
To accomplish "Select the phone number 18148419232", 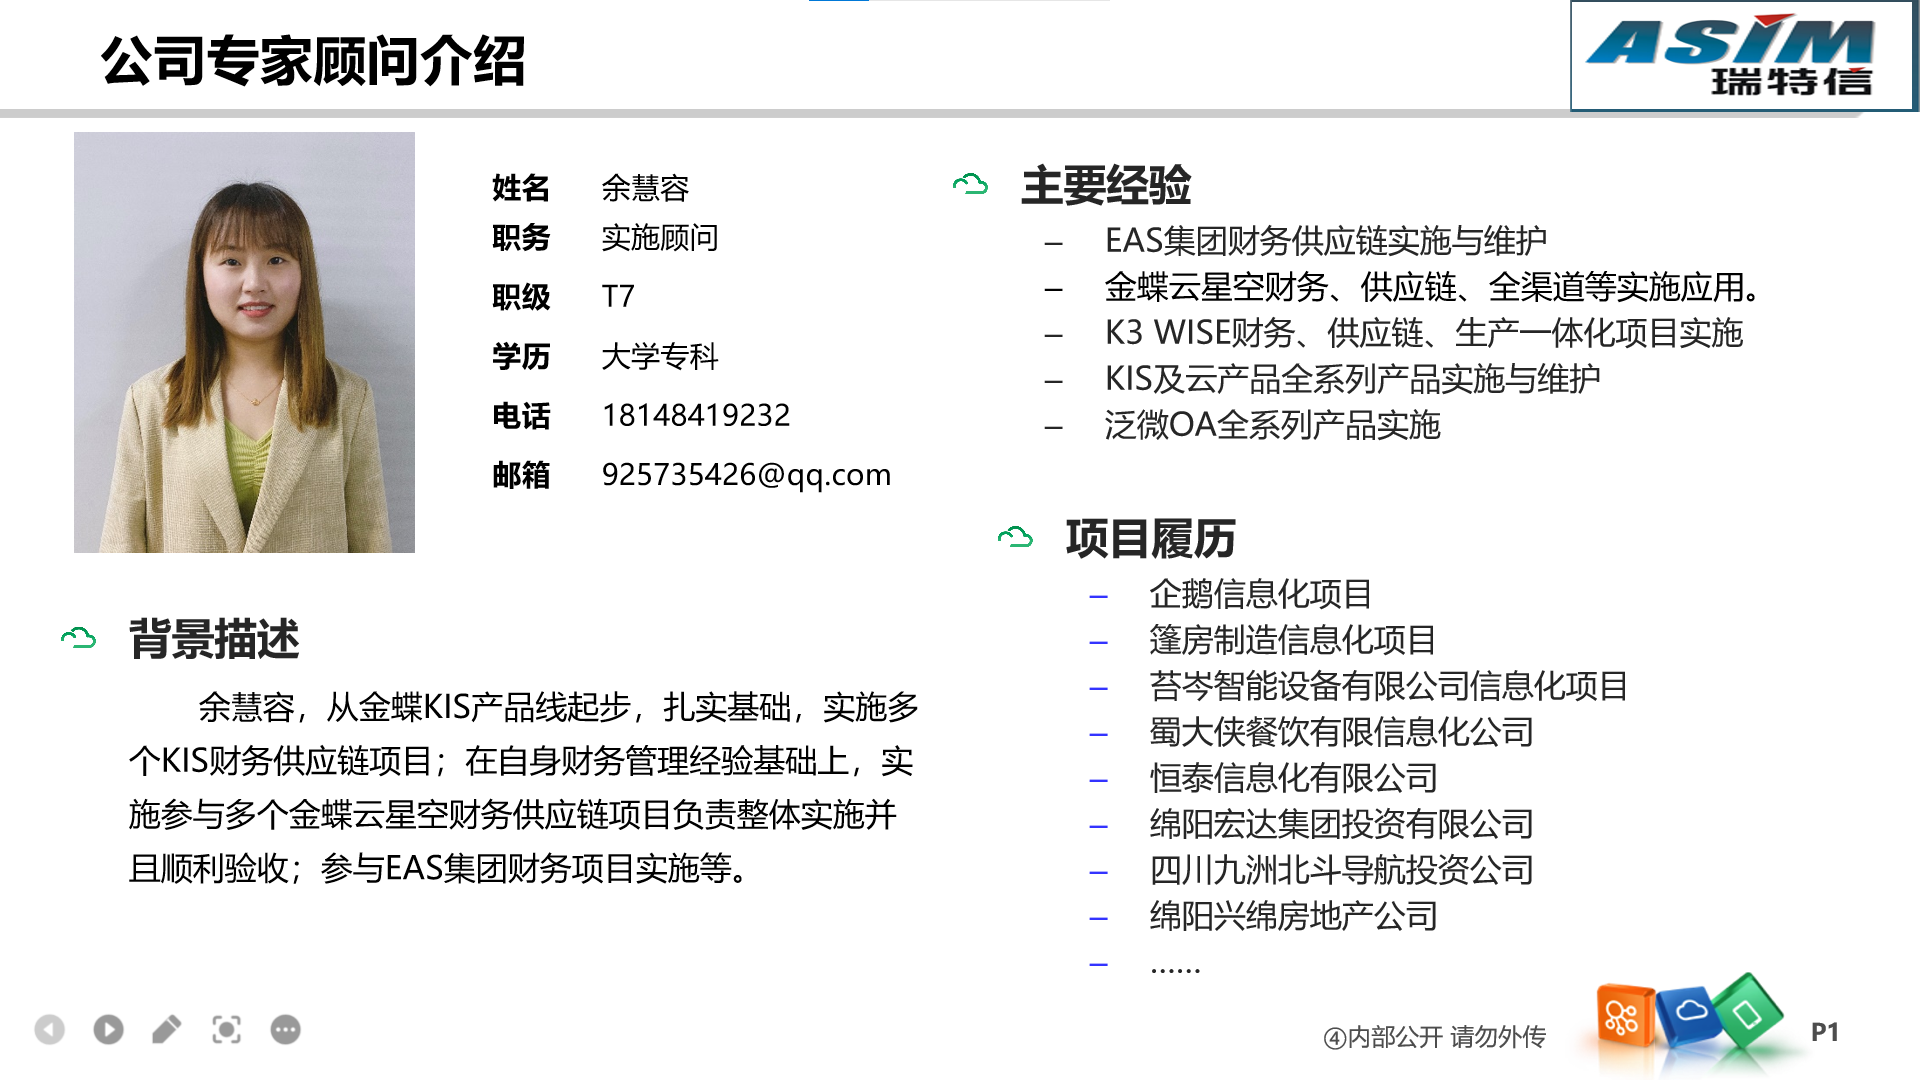I will [696, 415].
